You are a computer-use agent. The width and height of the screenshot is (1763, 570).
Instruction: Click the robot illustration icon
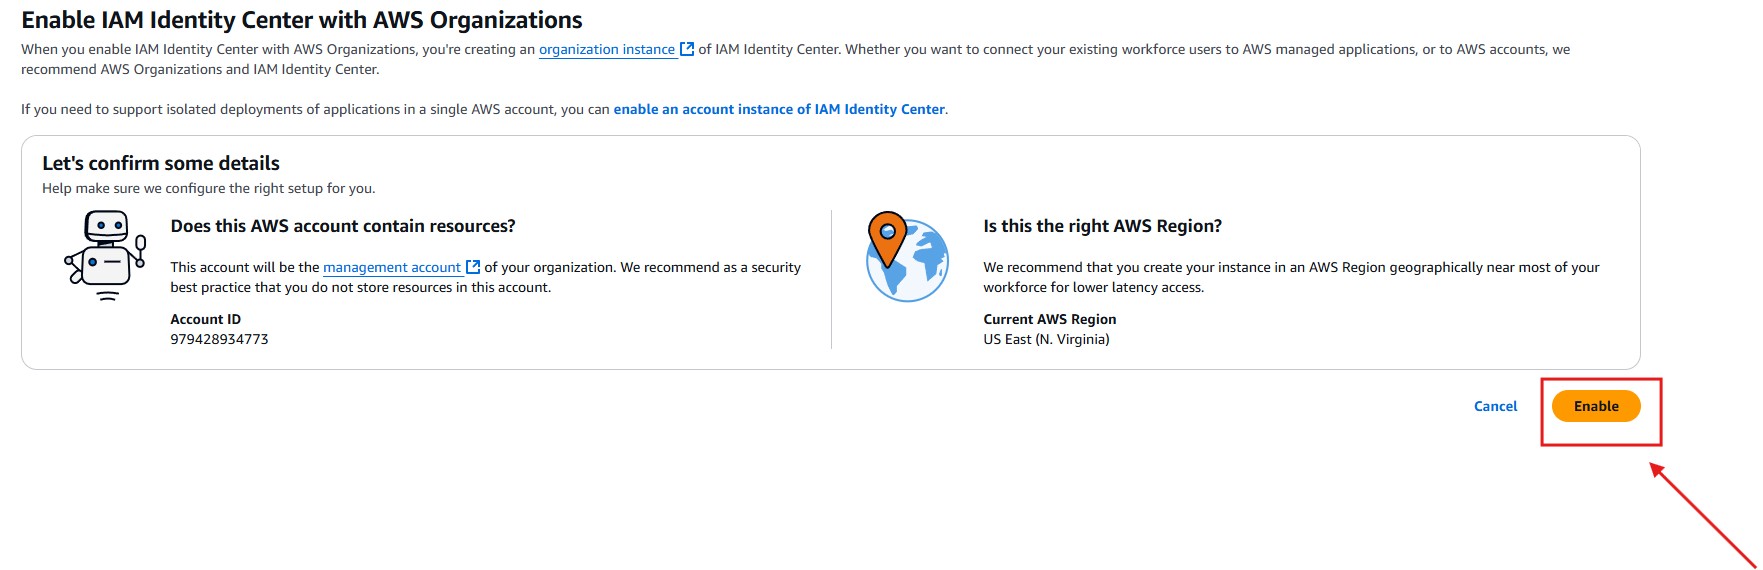[x=106, y=255]
